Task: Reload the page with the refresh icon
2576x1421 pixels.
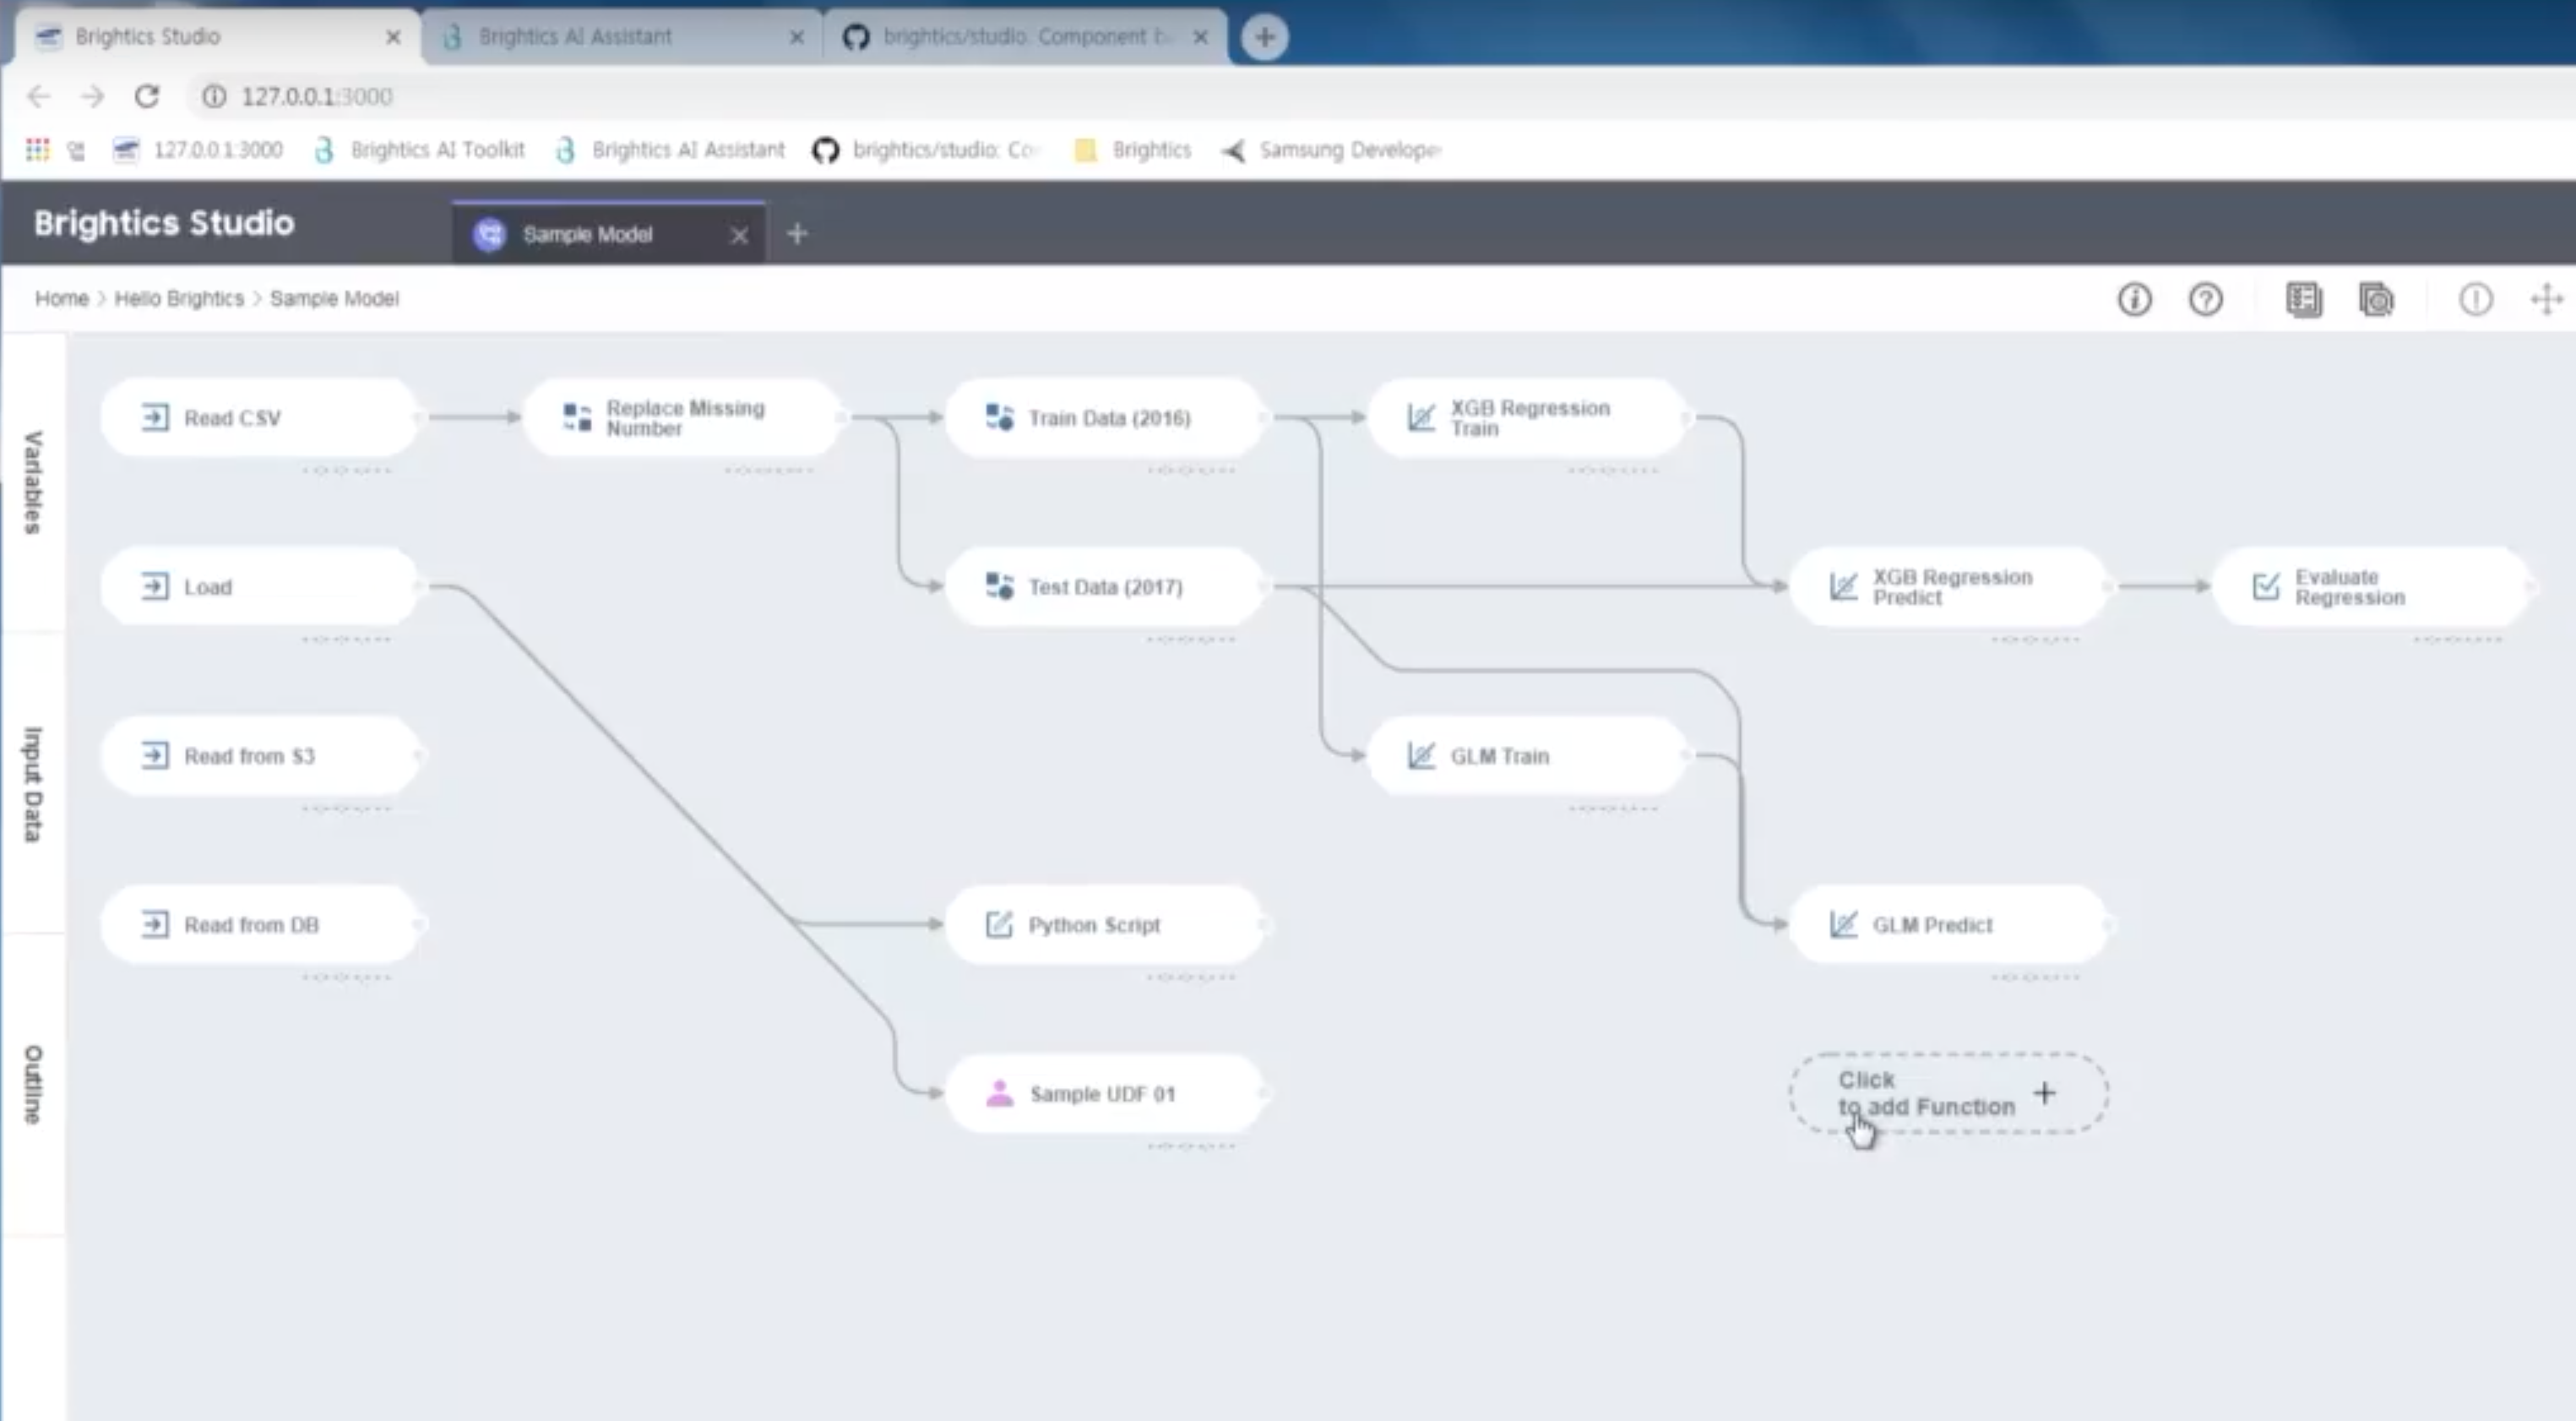Action: [x=147, y=96]
